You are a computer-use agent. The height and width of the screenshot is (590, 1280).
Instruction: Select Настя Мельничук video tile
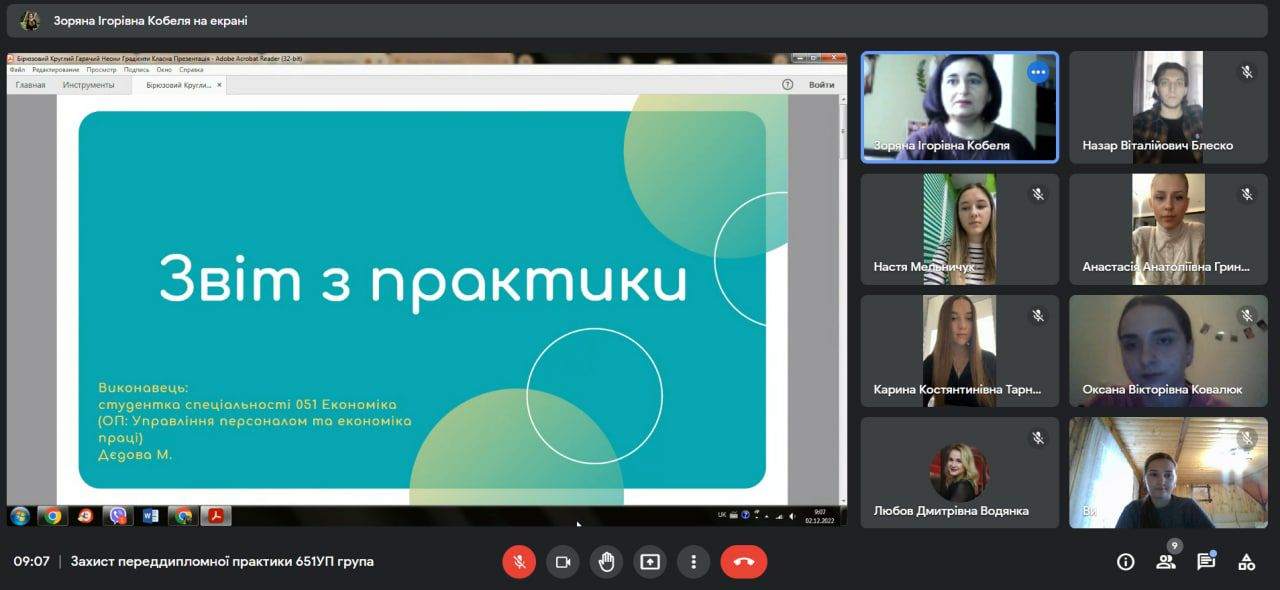tap(960, 229)
